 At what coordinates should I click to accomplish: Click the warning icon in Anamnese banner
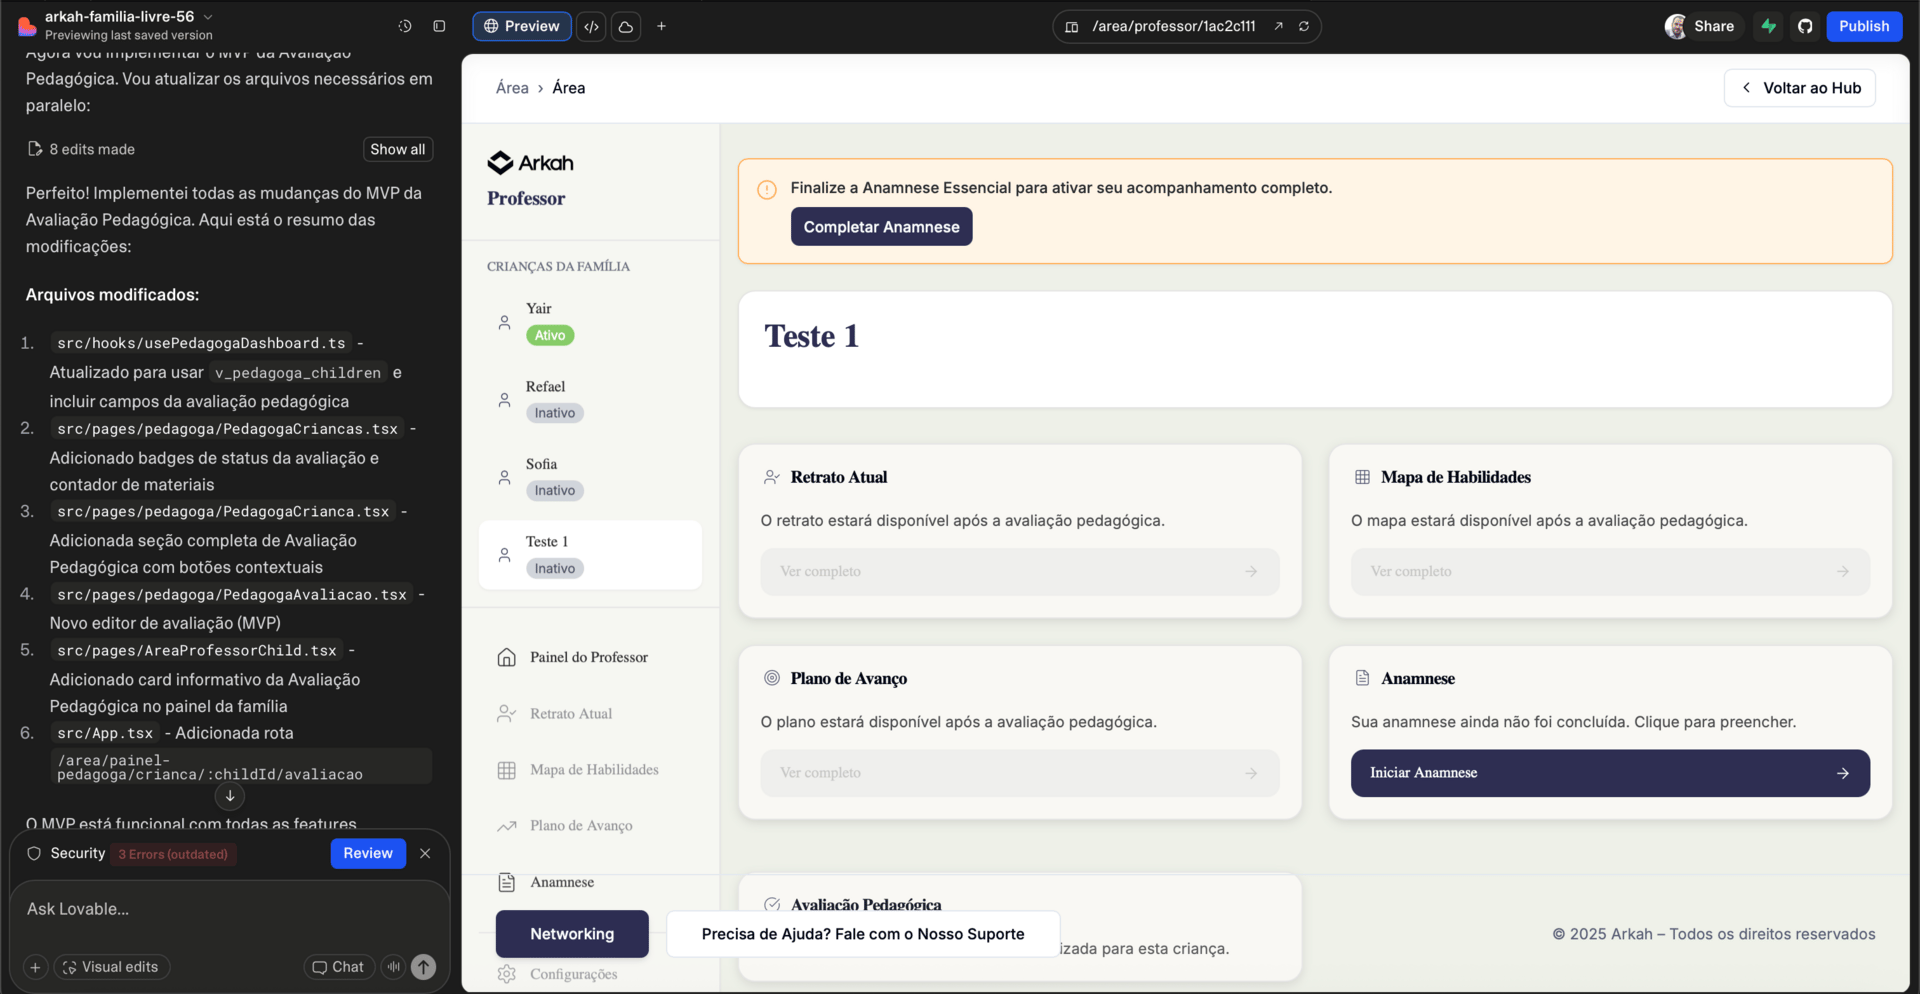point(767,189)
